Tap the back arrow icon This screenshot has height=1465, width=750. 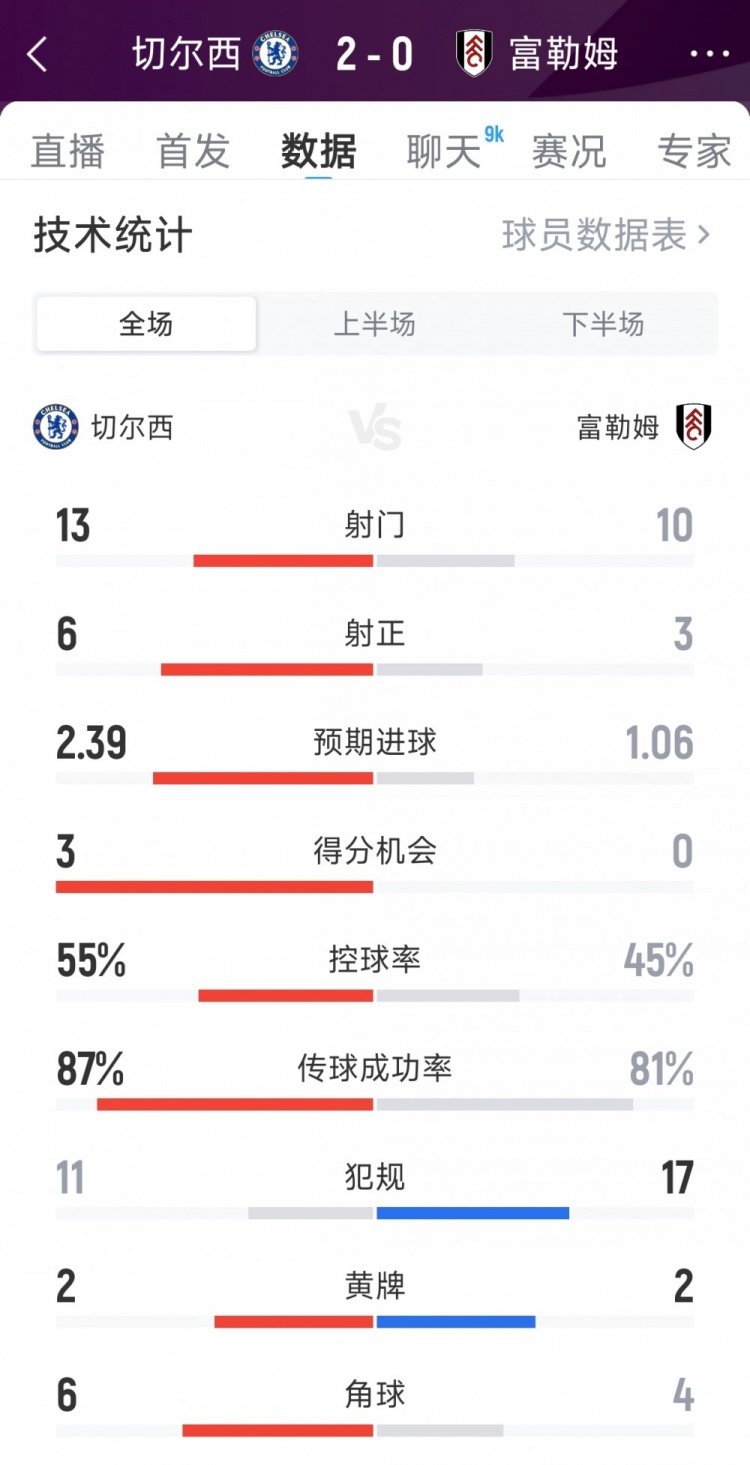click(38, 55)
